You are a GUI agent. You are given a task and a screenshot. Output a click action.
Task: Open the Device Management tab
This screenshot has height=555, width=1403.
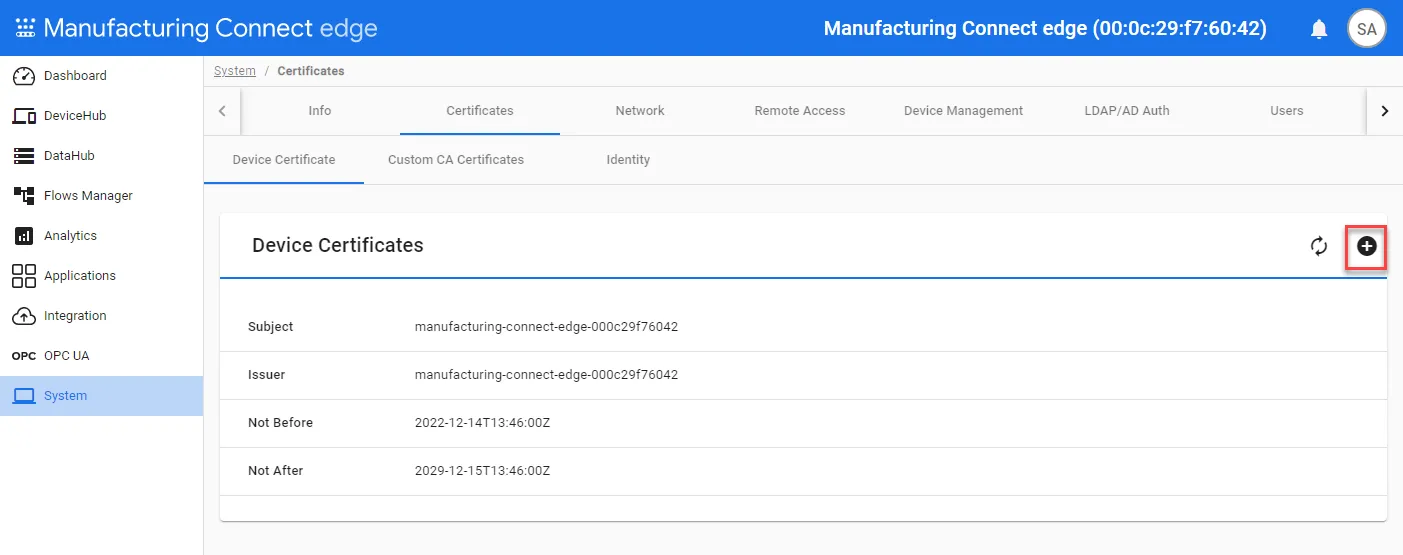coord(963,111)
